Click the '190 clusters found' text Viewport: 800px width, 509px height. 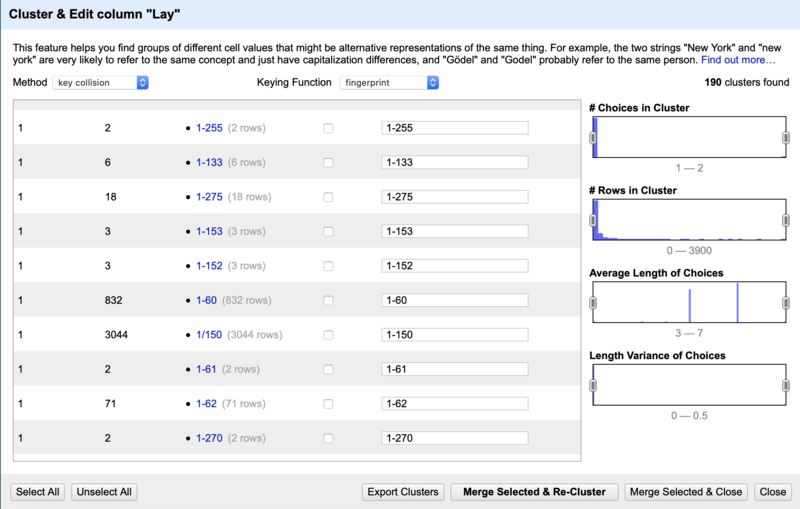(747, 83)
